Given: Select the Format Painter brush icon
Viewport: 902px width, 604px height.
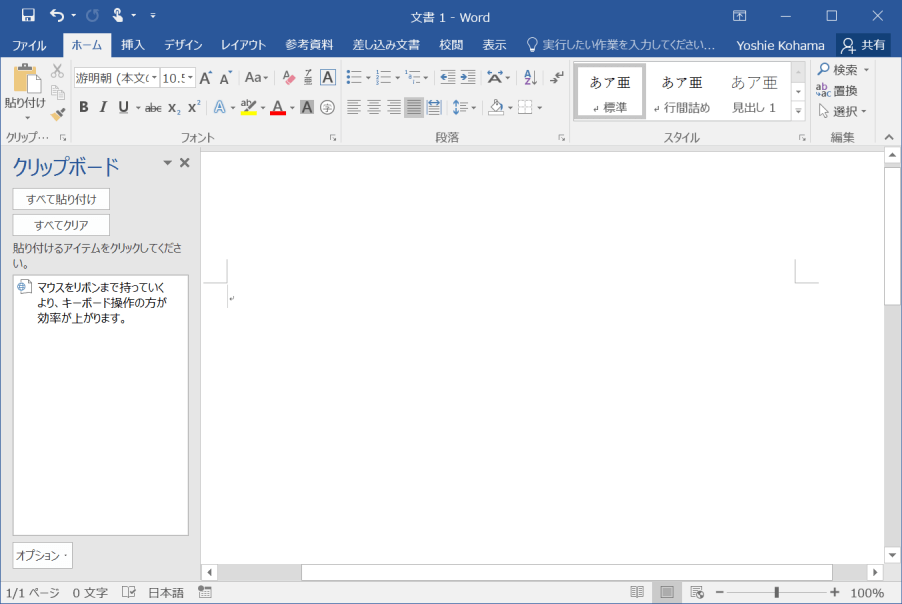Looking at the screenshot, I should coord(58,114).
